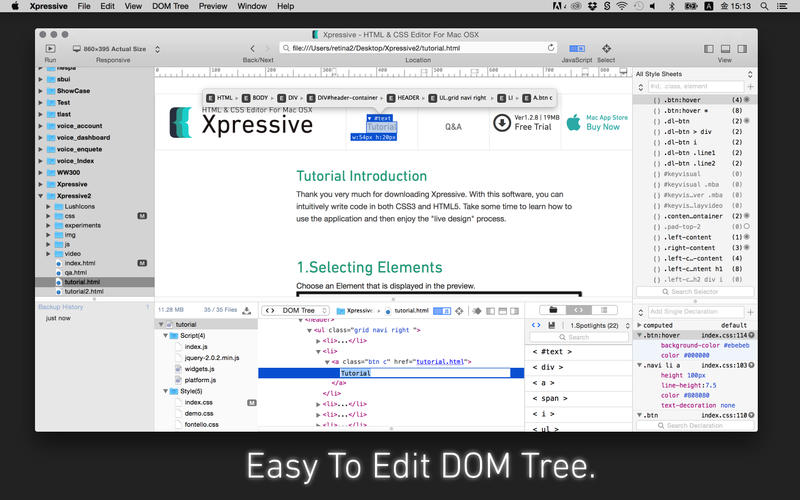Open the 1.Spotlights (22) dropdown
This screenshot has width=800, height=500.
coord(599,325)
